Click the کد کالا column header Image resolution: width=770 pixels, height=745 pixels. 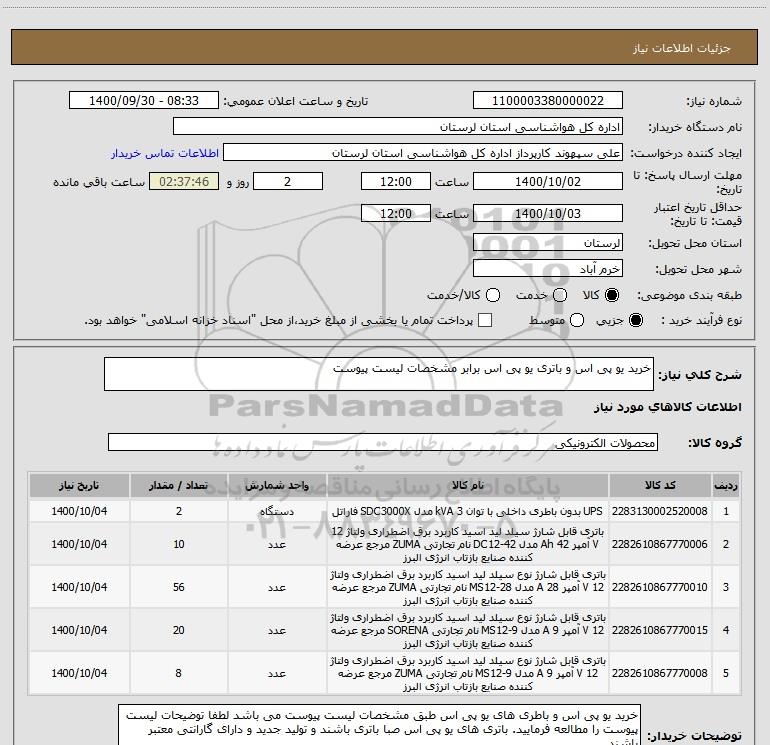[x=660, y=486]
